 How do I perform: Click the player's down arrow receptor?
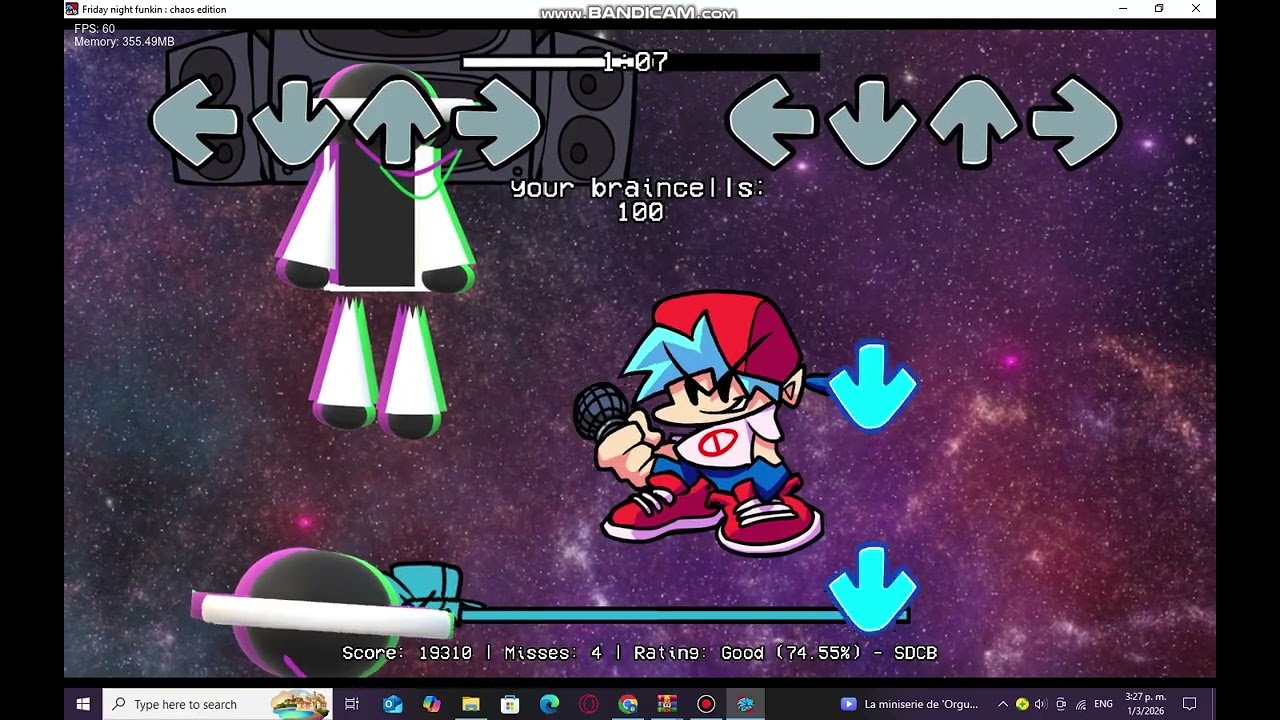872,122
